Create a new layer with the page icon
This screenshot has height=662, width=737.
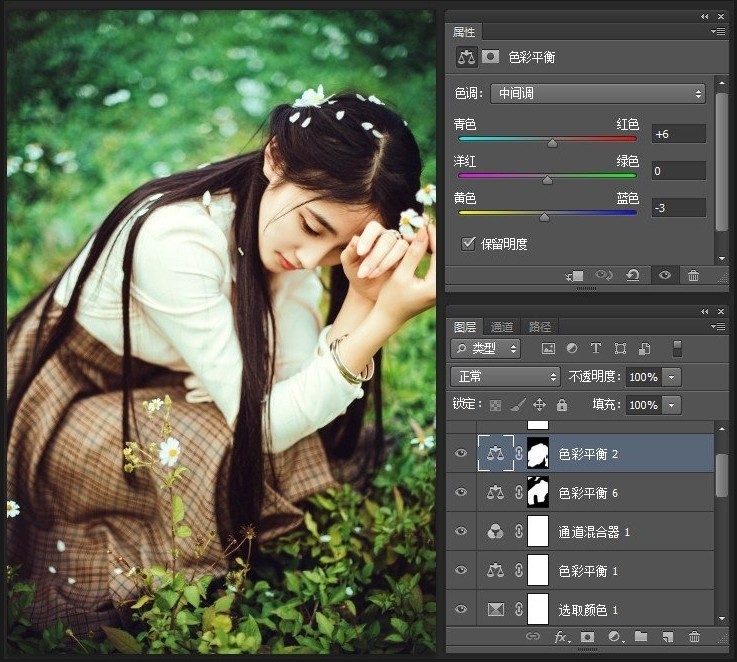tap(667, 636)
